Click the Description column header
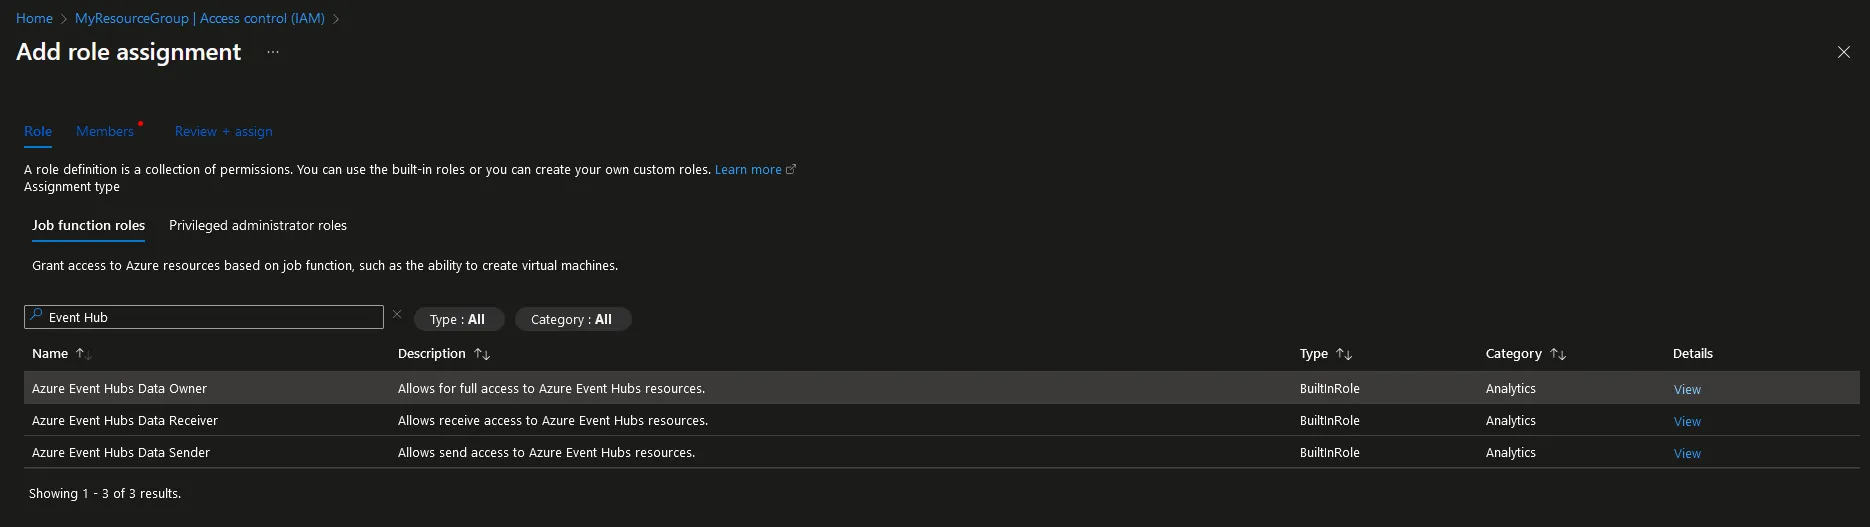 (x=432, y=353)
